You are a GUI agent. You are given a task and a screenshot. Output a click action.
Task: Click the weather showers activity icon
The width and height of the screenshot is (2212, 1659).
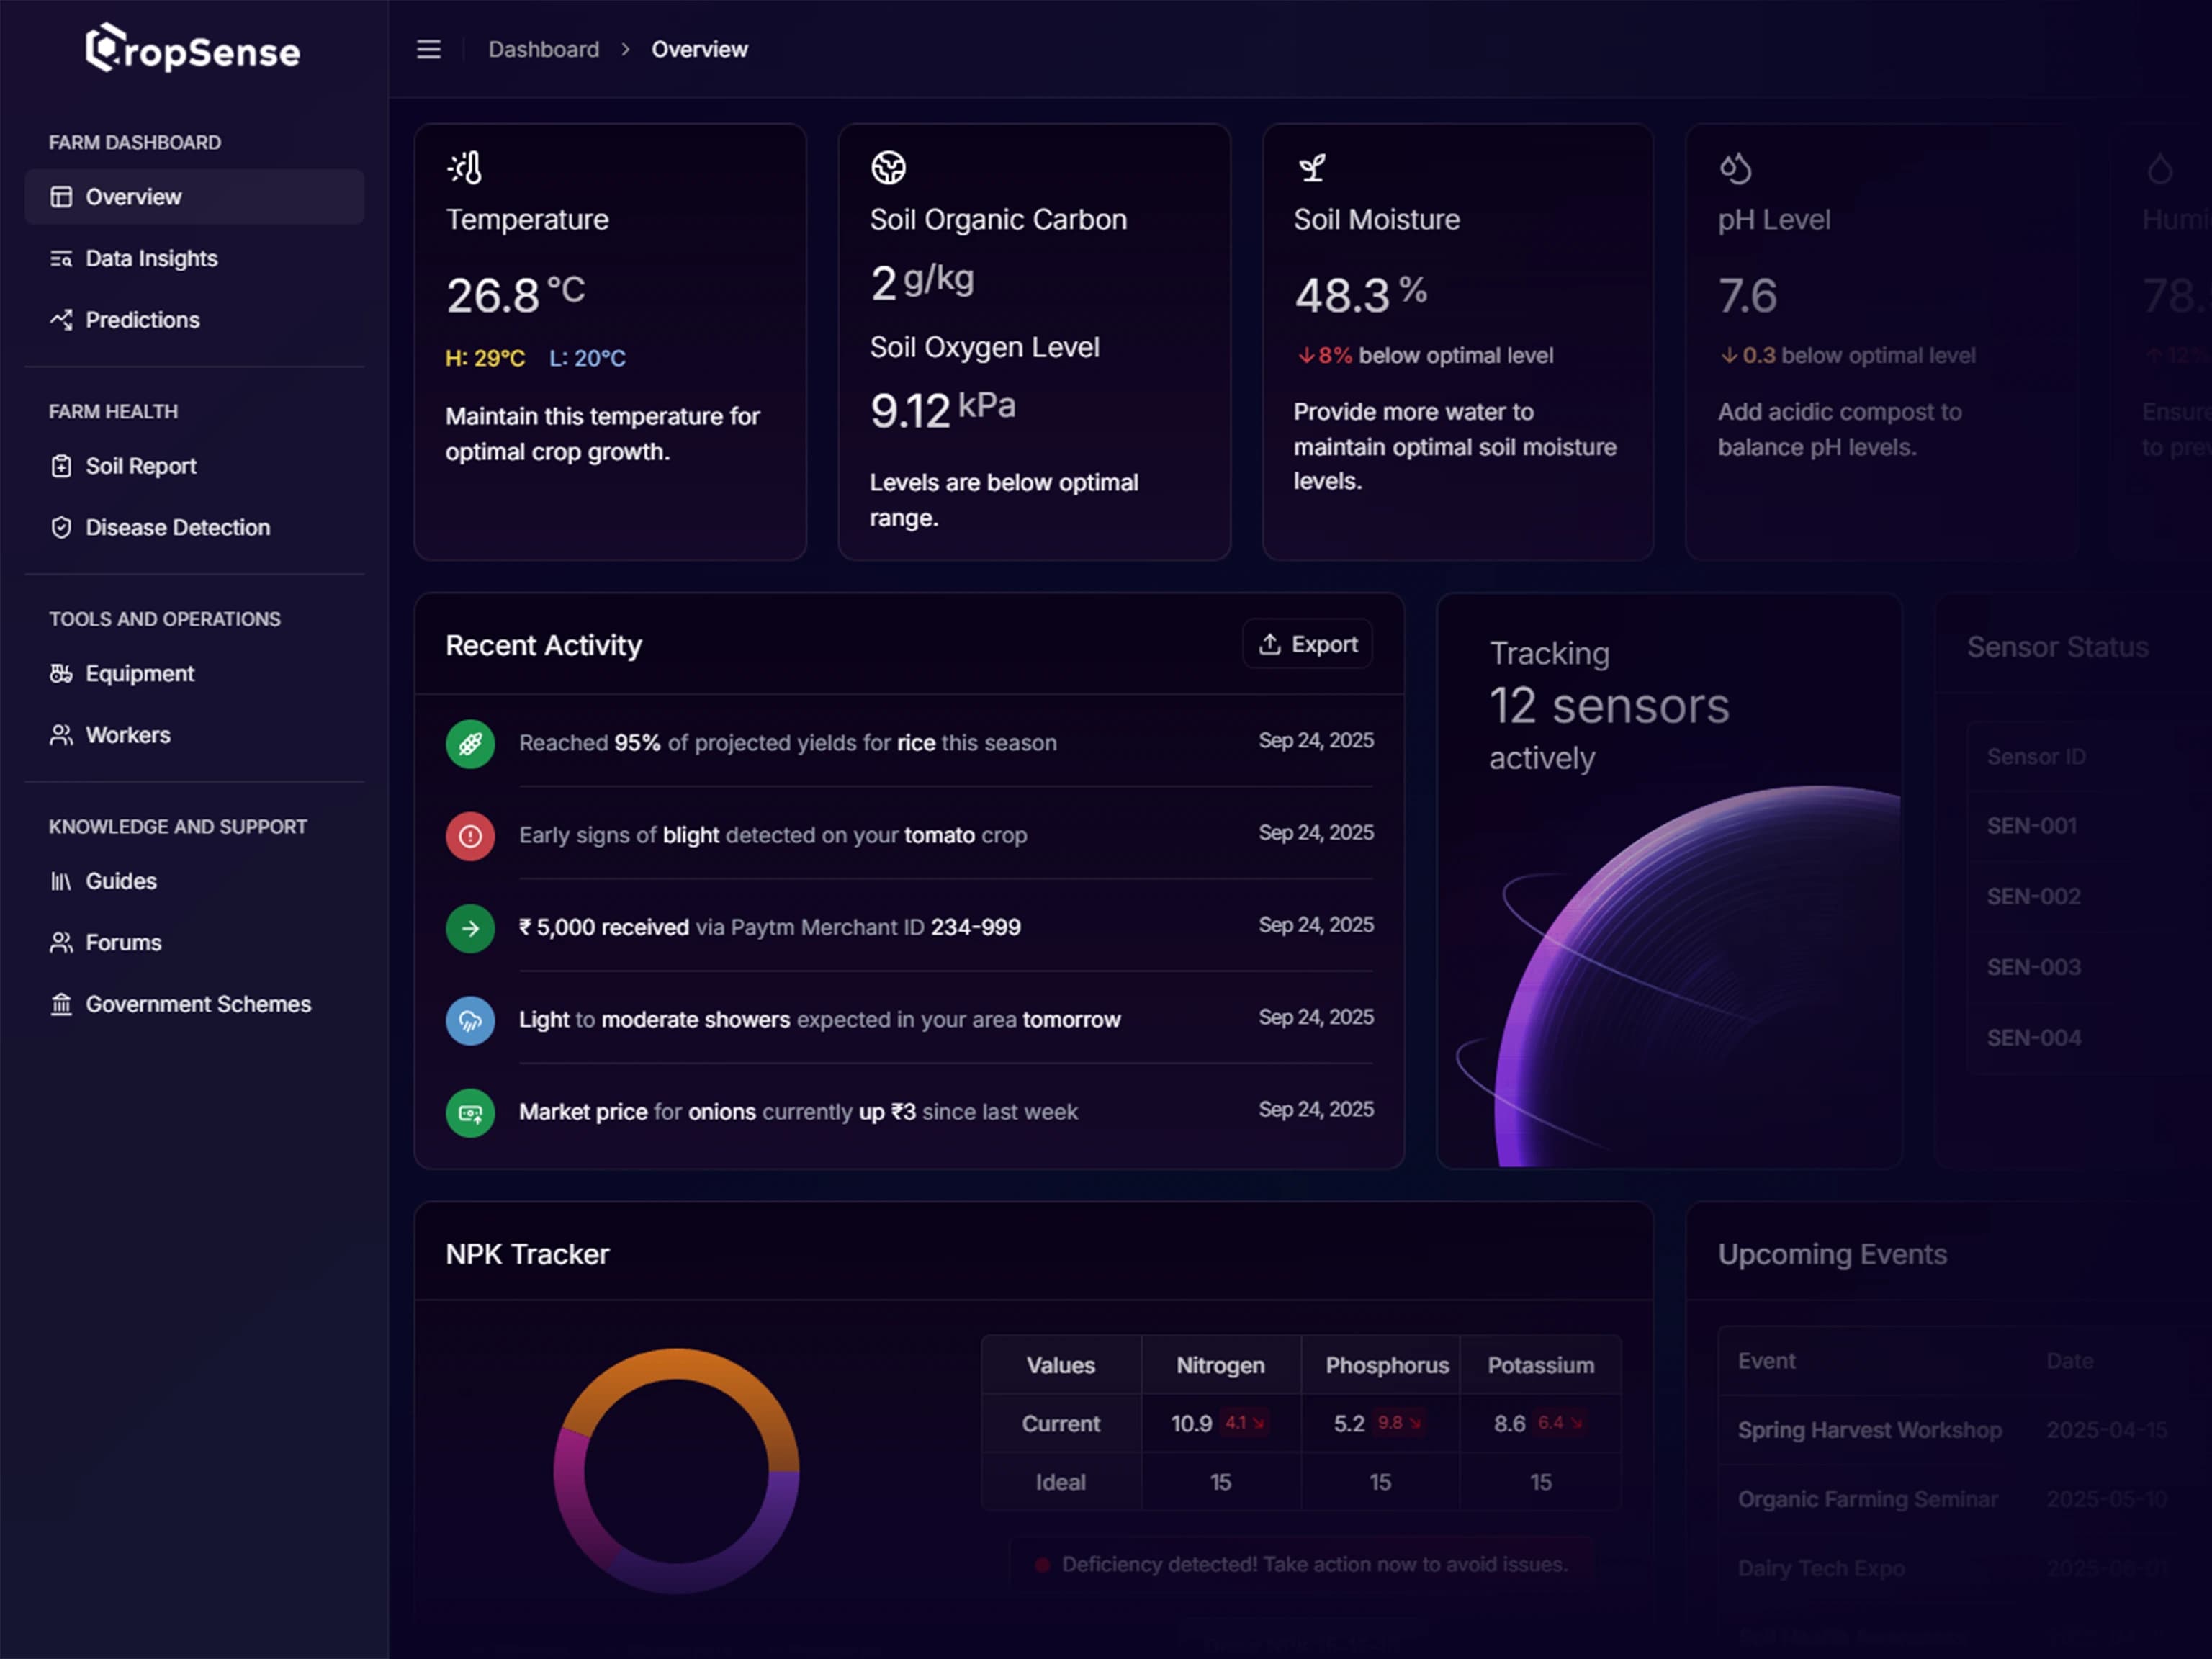click(470, 1021)
